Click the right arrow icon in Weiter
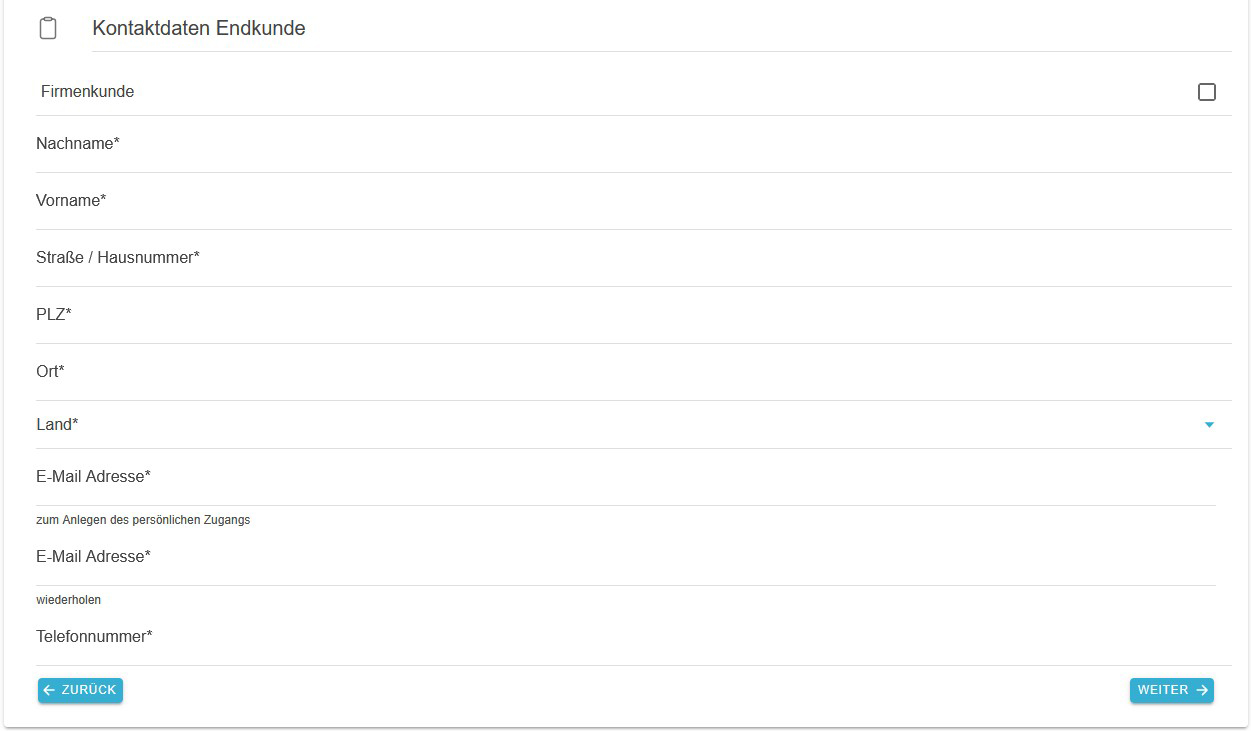 [x=1201, y=690]
